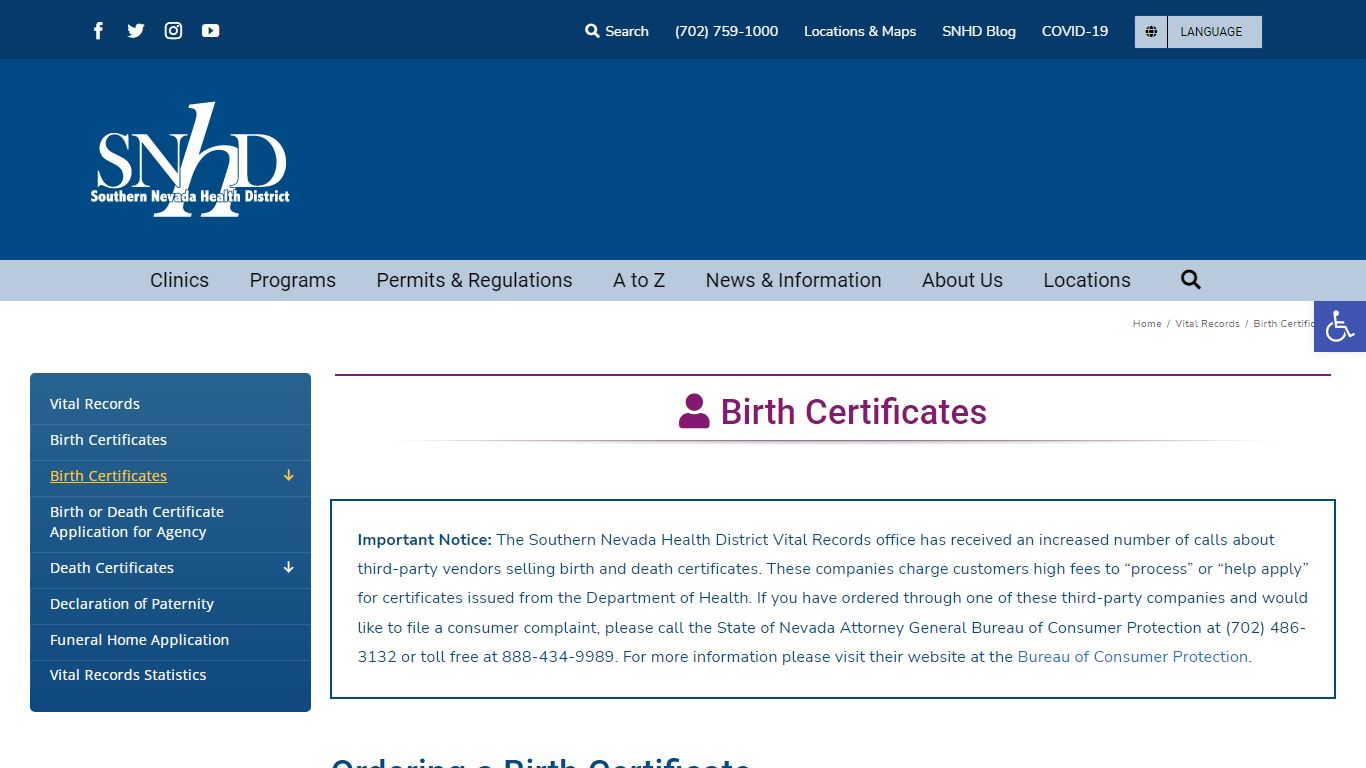Open Death Certificates in the sidebar

(112, 568)
